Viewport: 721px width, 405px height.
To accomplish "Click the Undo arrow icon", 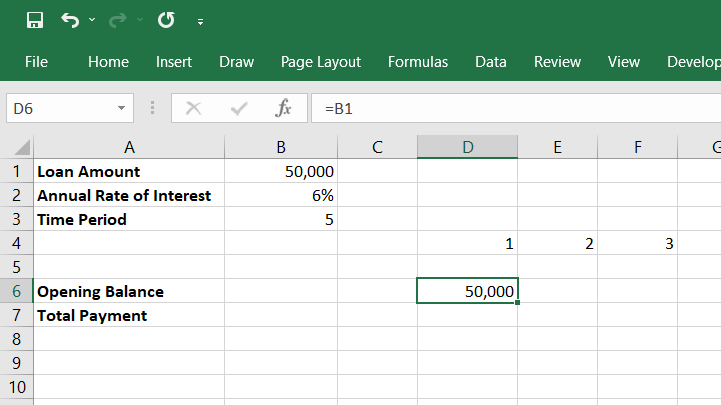I will pyautogui.click(x=69, y=20).
